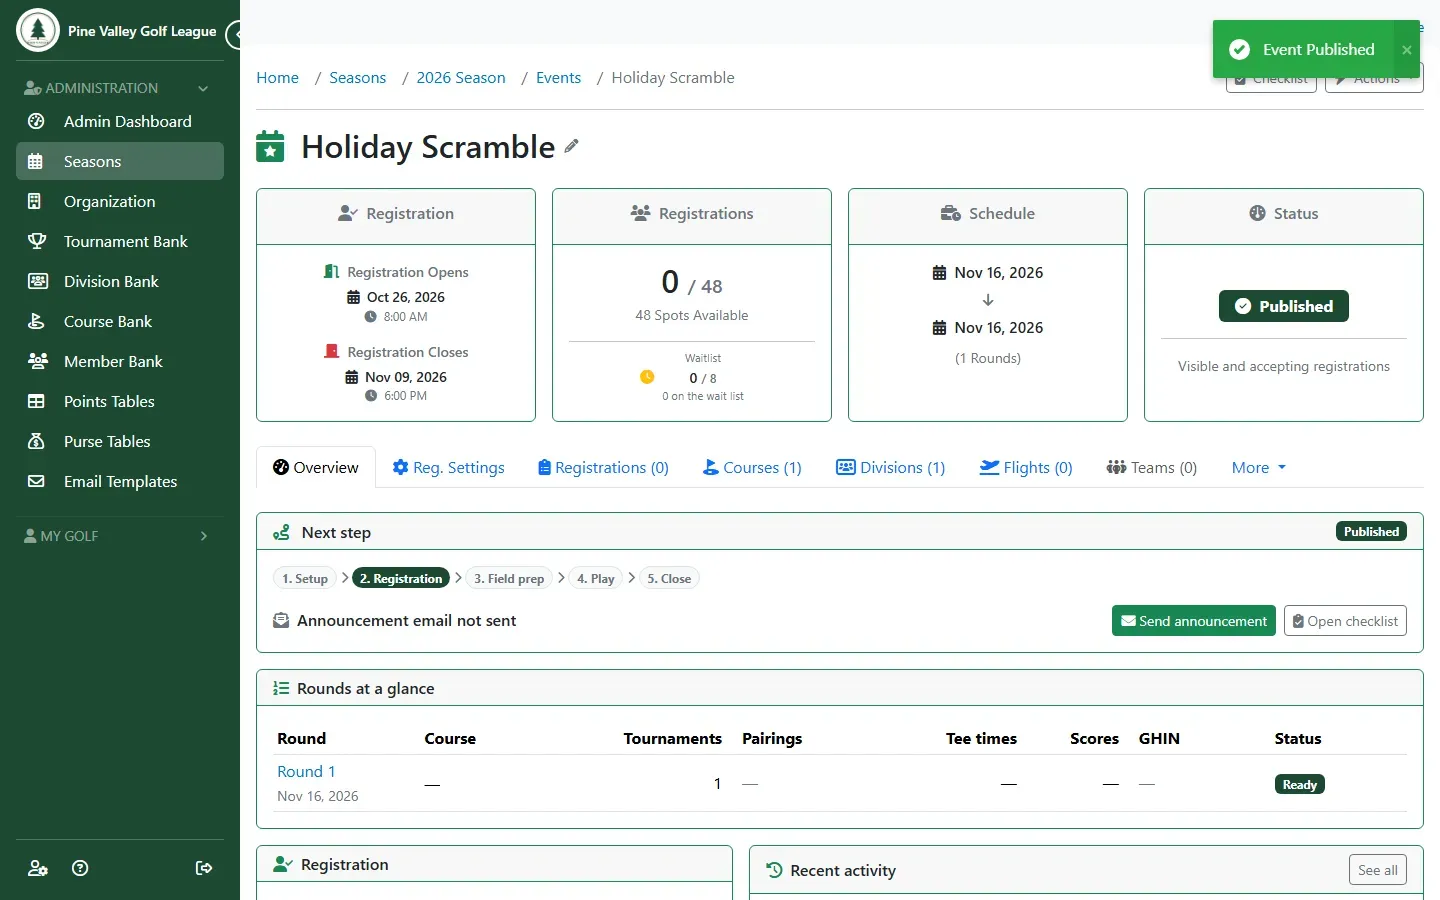
Task: Close the Event Published notification
Action: [x=1407, y=50]
